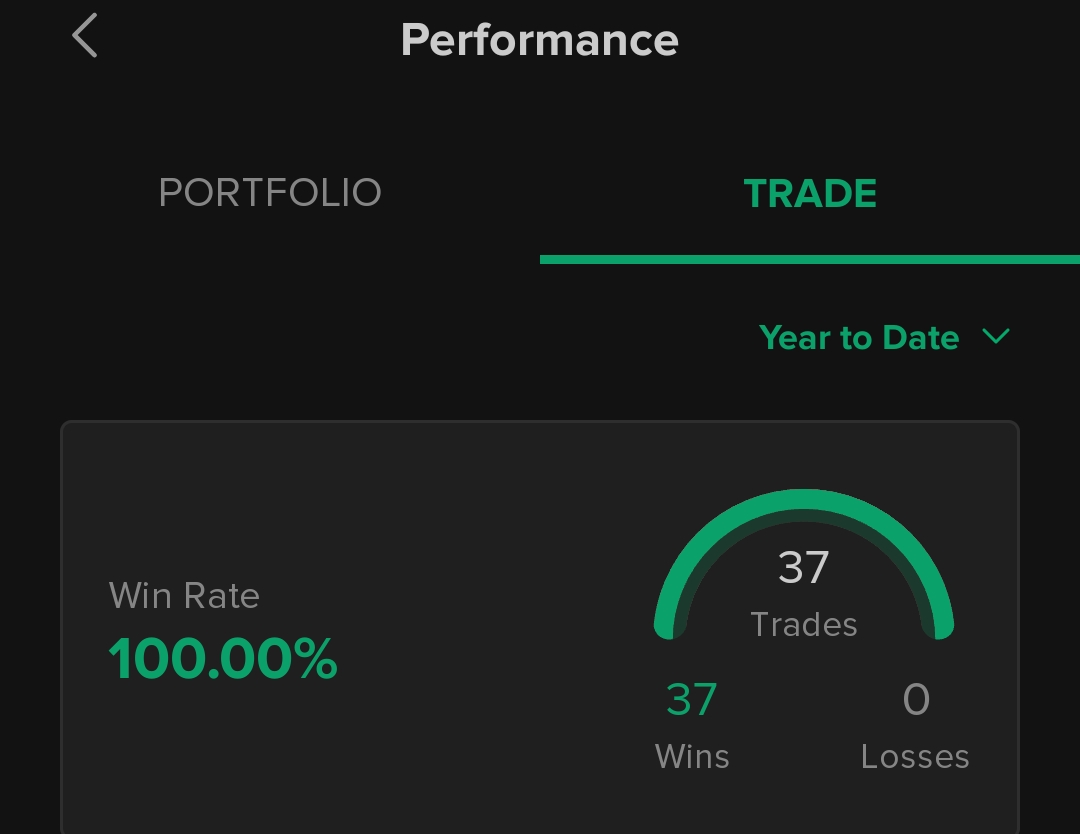Tap the Performance page title

coord(540,40)
